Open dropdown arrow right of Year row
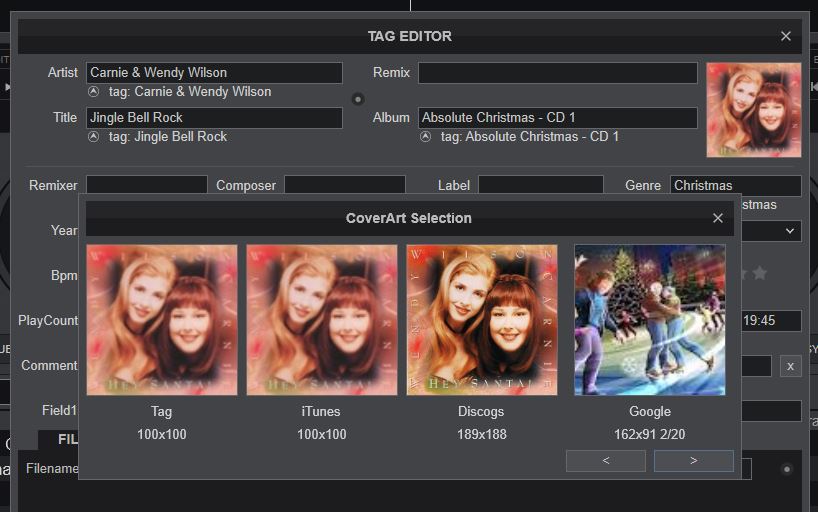The image size is (818, 512). pos(790,231)
